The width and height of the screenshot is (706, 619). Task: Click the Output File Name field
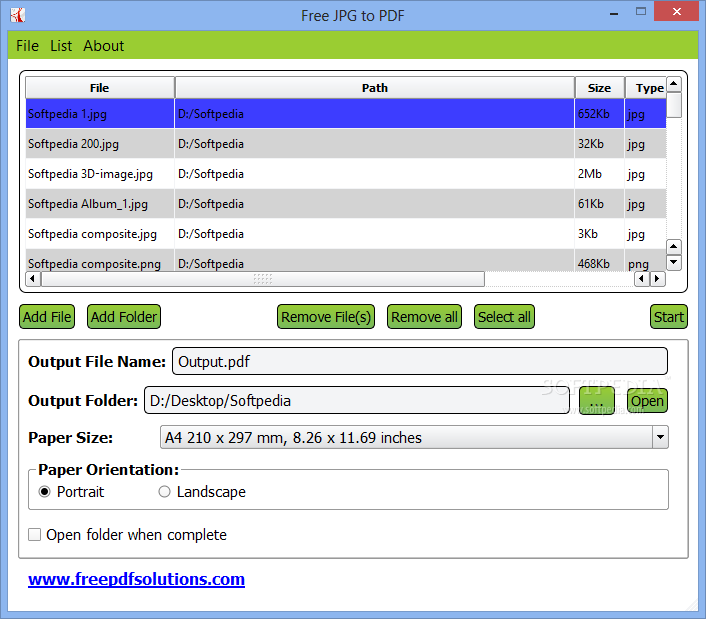[420, 361]
